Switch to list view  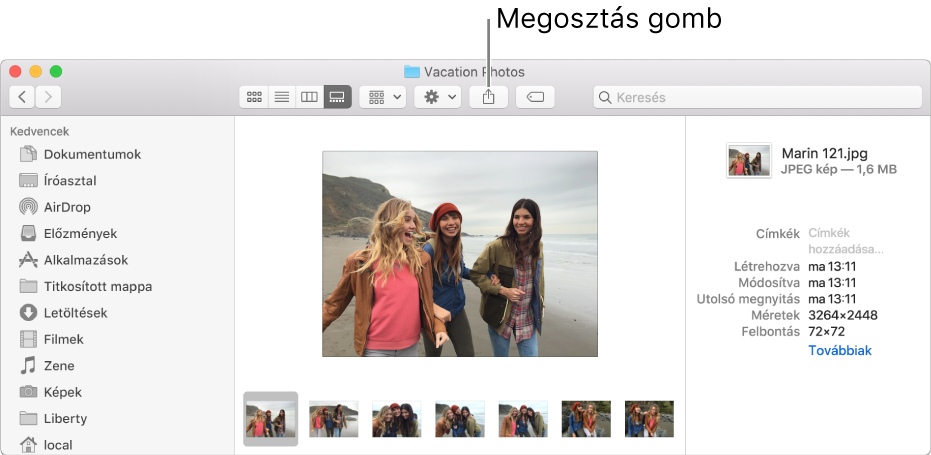click(282, 97)
